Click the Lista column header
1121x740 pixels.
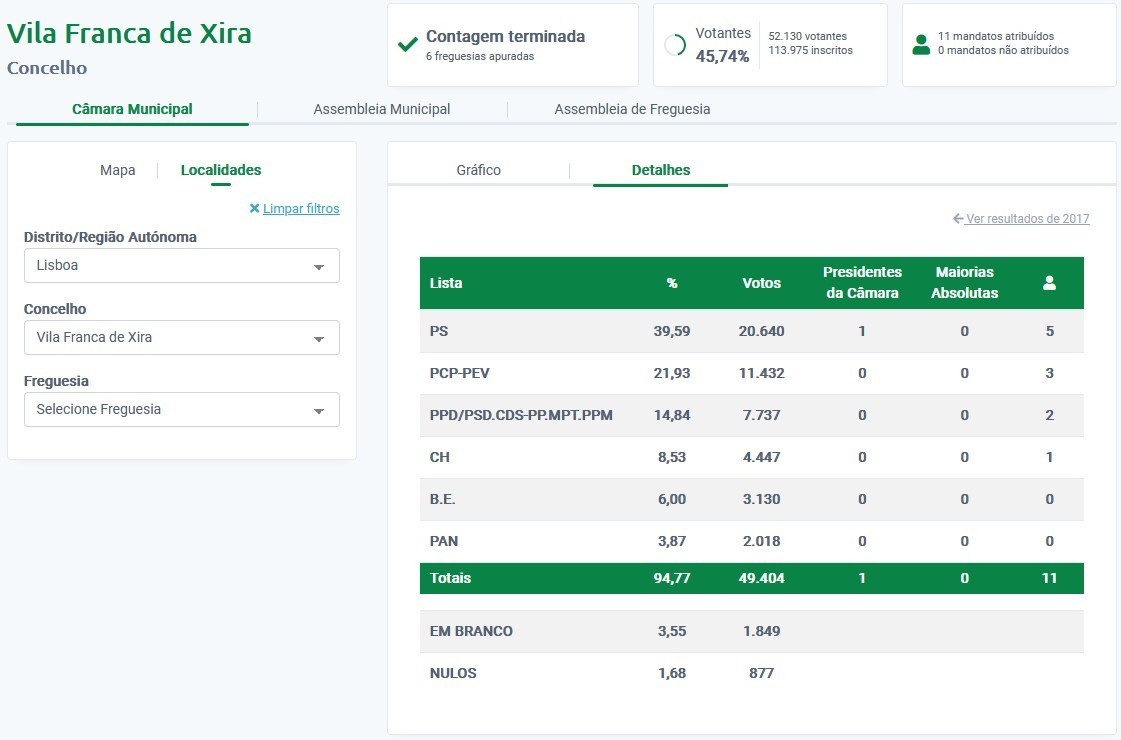tap(445, 283)
